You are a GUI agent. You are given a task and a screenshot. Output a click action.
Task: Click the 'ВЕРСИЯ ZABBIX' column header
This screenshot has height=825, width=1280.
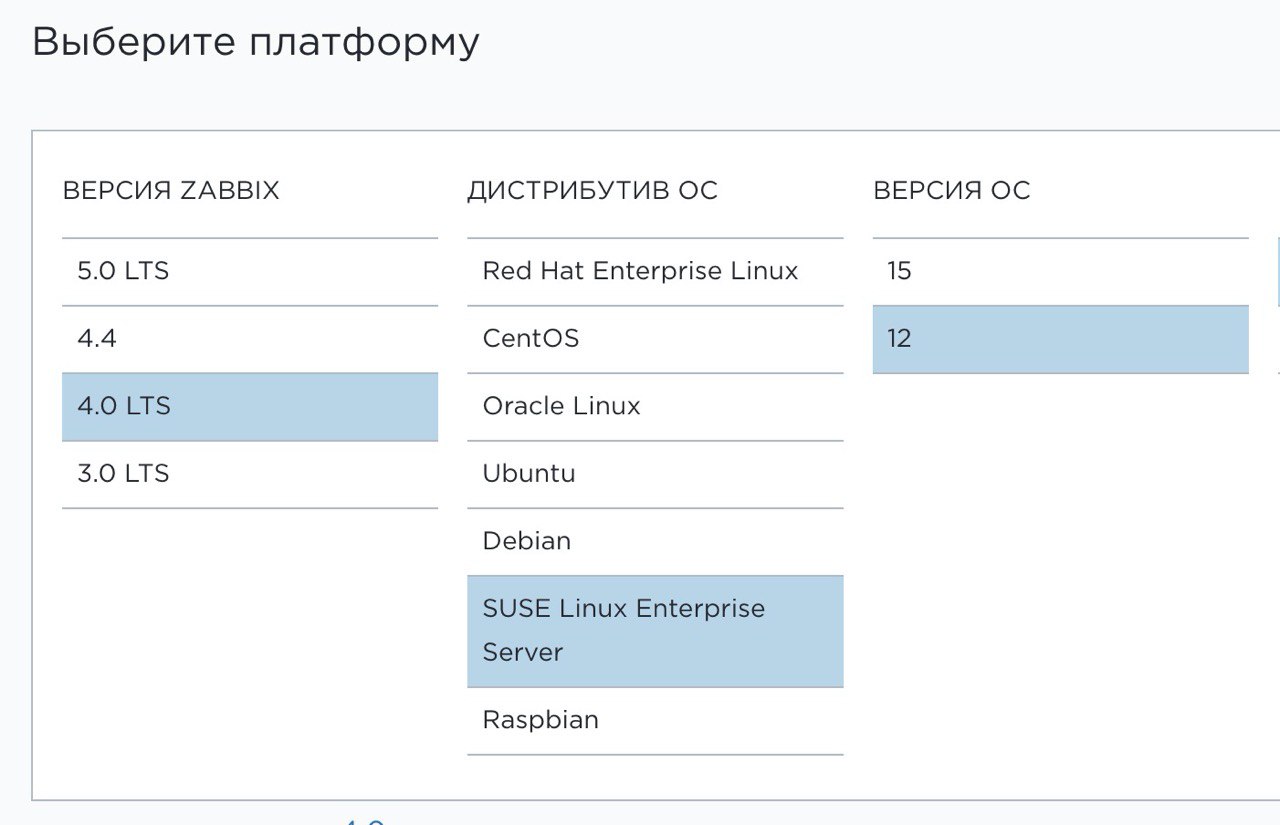coord(171,191)
